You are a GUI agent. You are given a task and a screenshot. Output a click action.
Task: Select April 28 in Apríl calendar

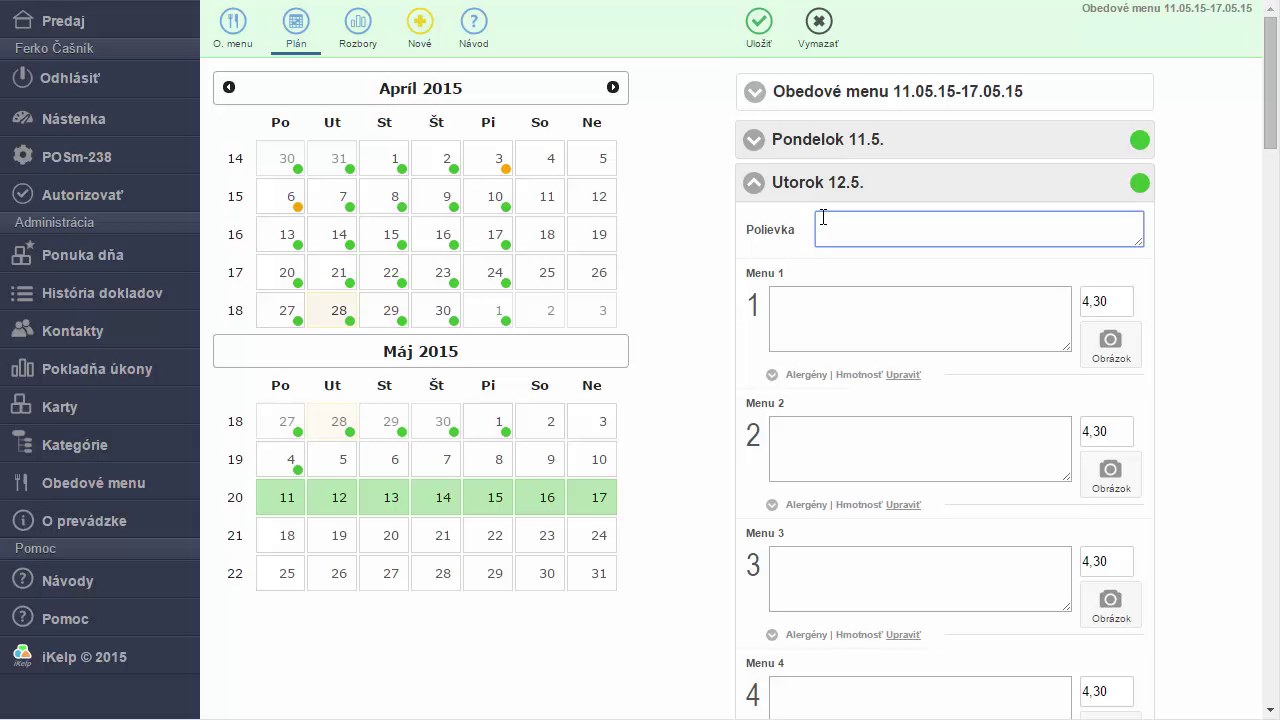click(x=333, y=310)
